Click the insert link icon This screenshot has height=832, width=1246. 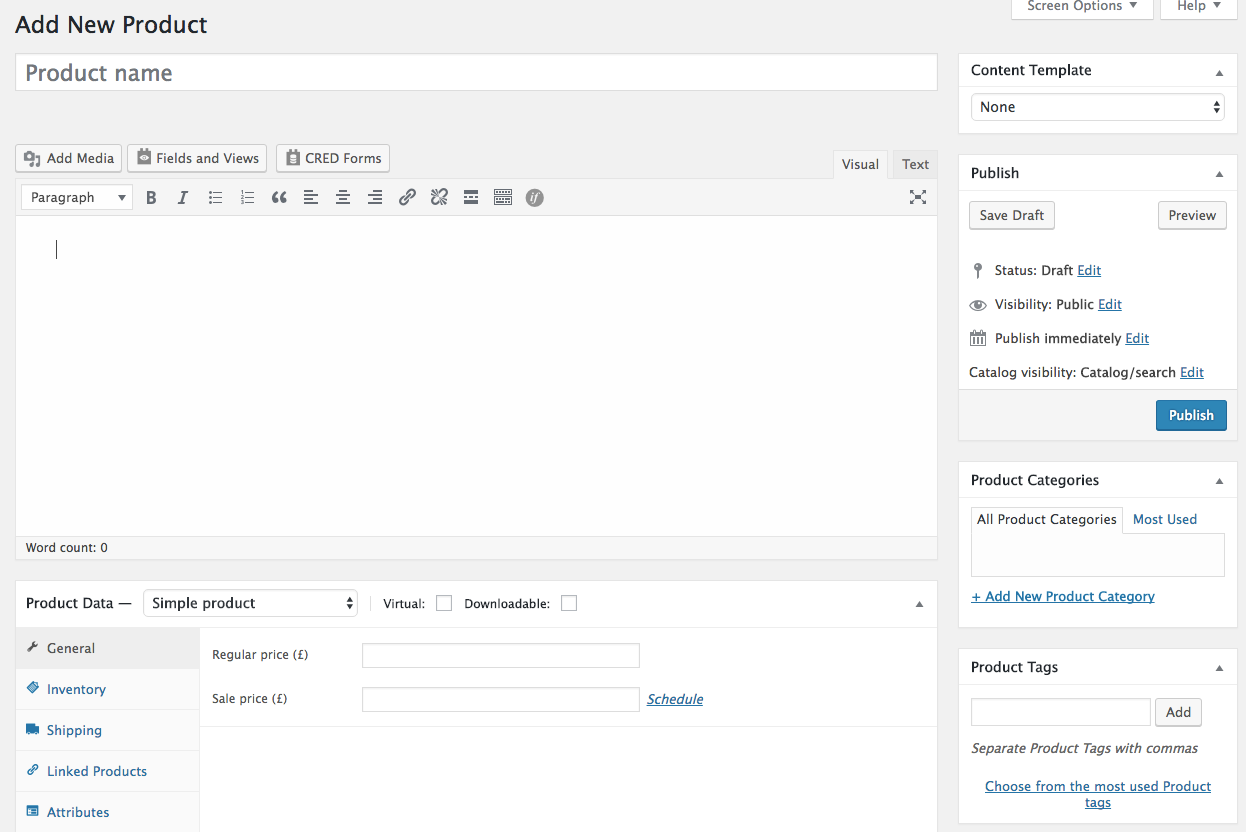click(x=407, y=198)
